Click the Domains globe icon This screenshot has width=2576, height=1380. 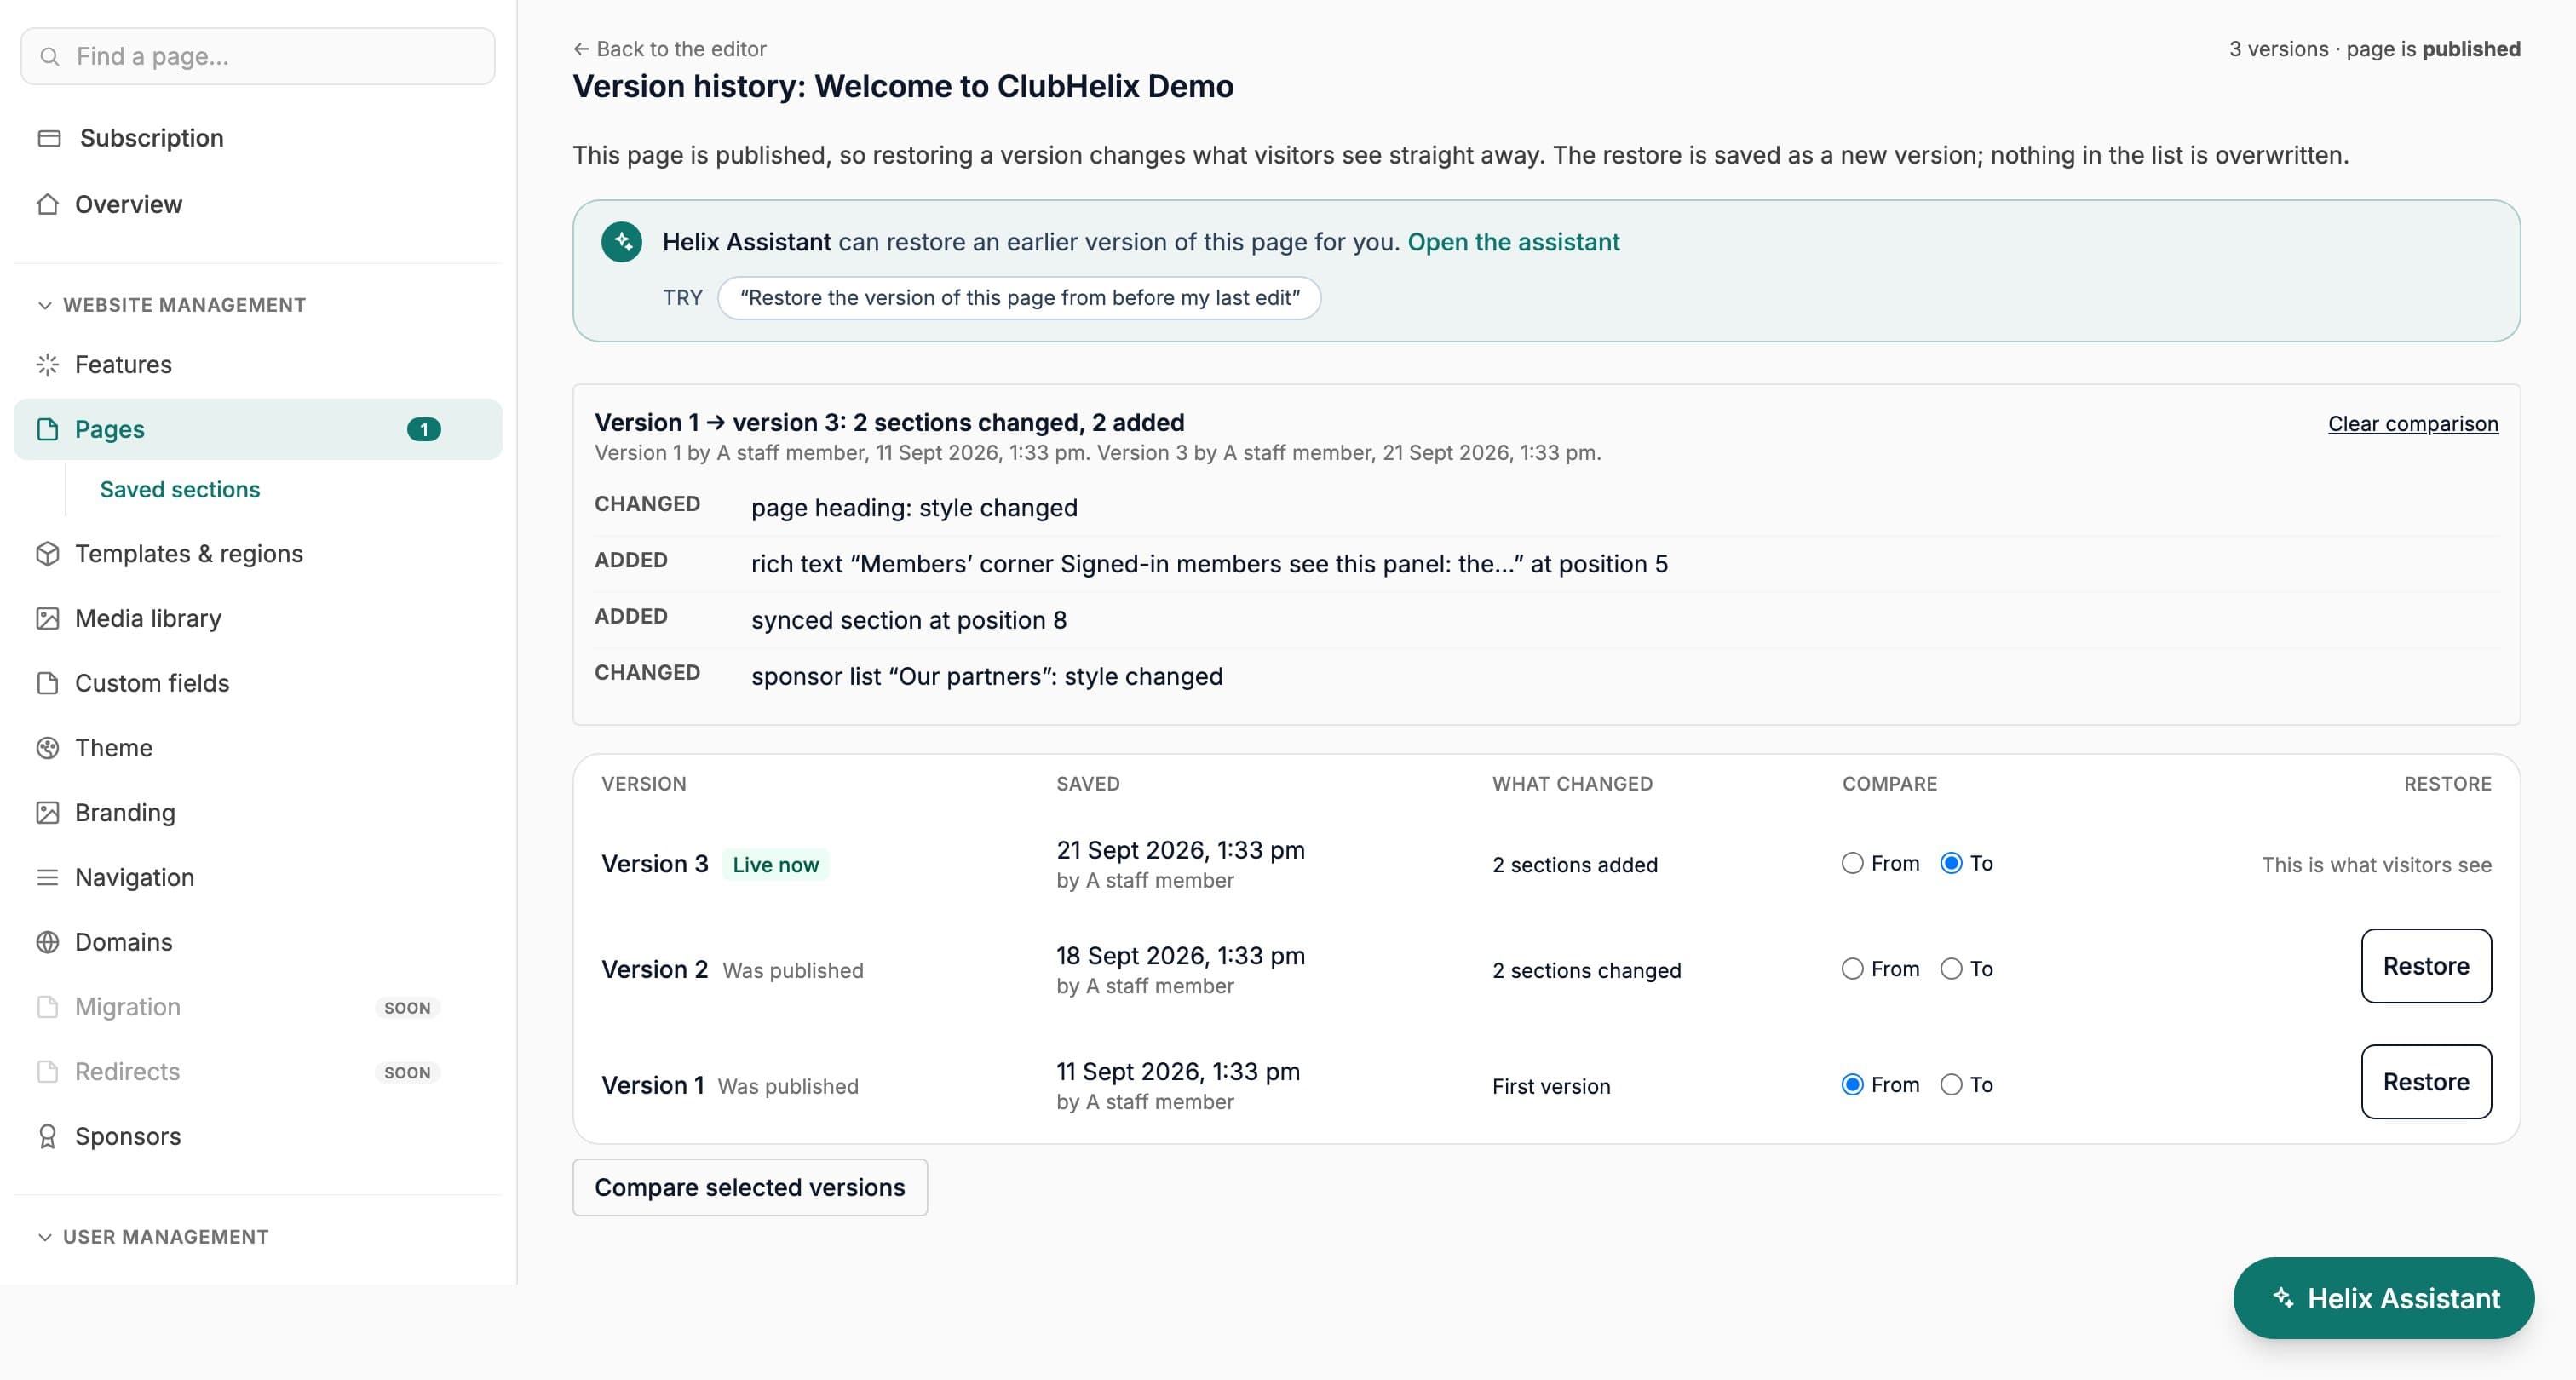(47, 941)
